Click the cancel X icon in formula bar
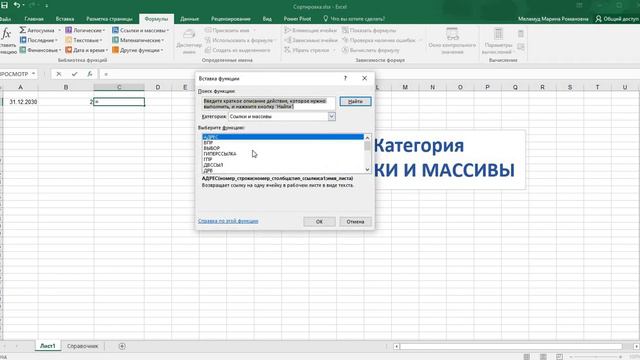 [59, 74]
